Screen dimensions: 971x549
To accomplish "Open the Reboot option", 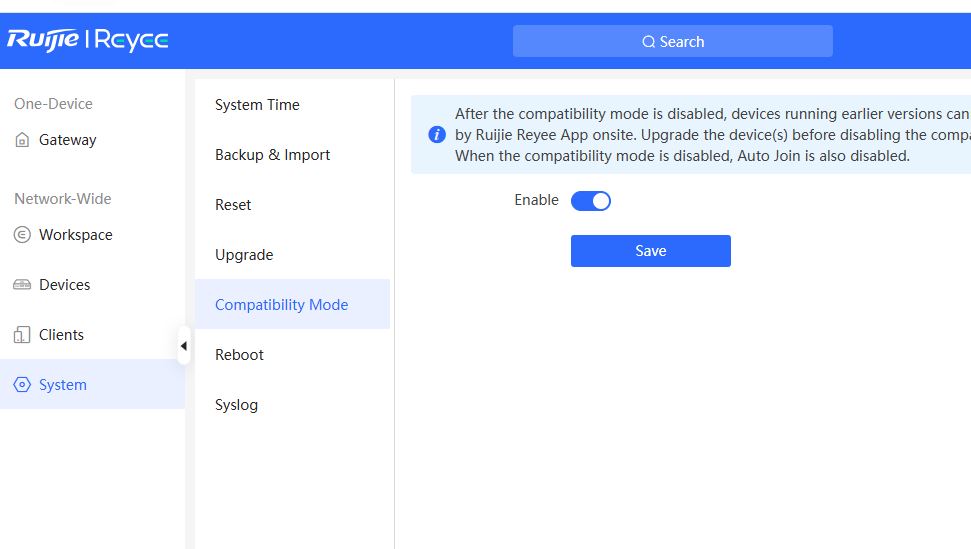I will (239, 355).
